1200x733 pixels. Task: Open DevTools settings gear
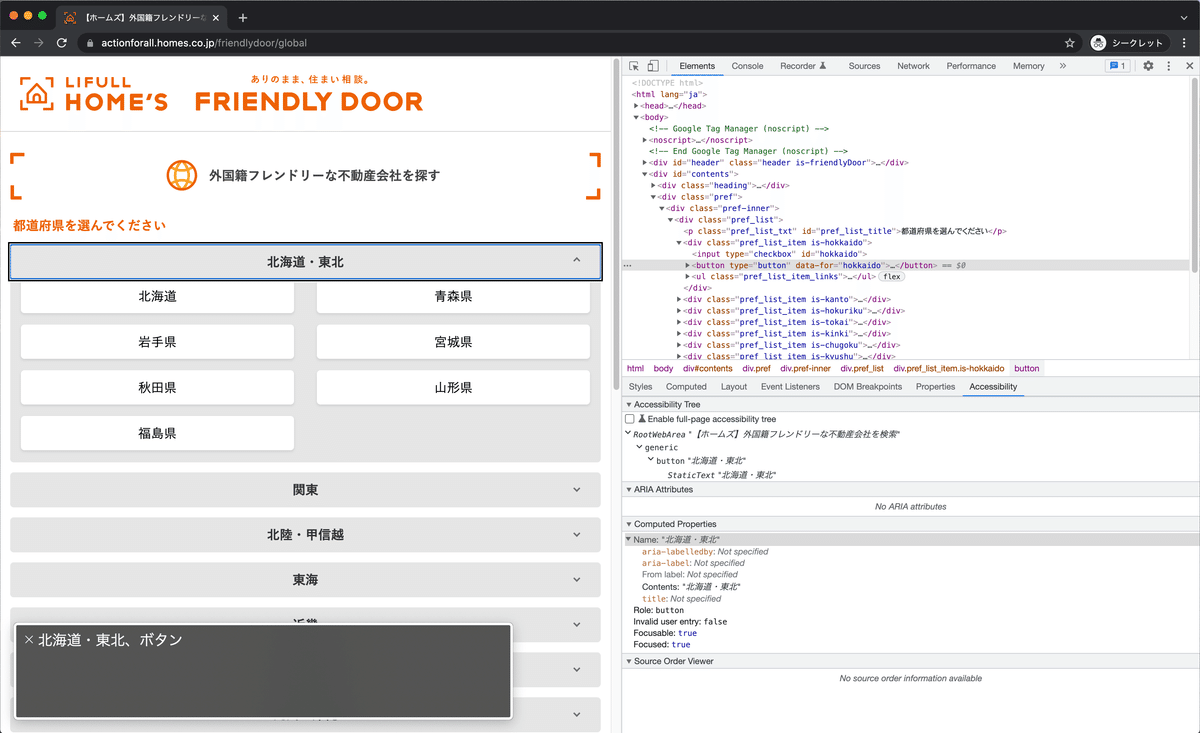(1148, 66)
